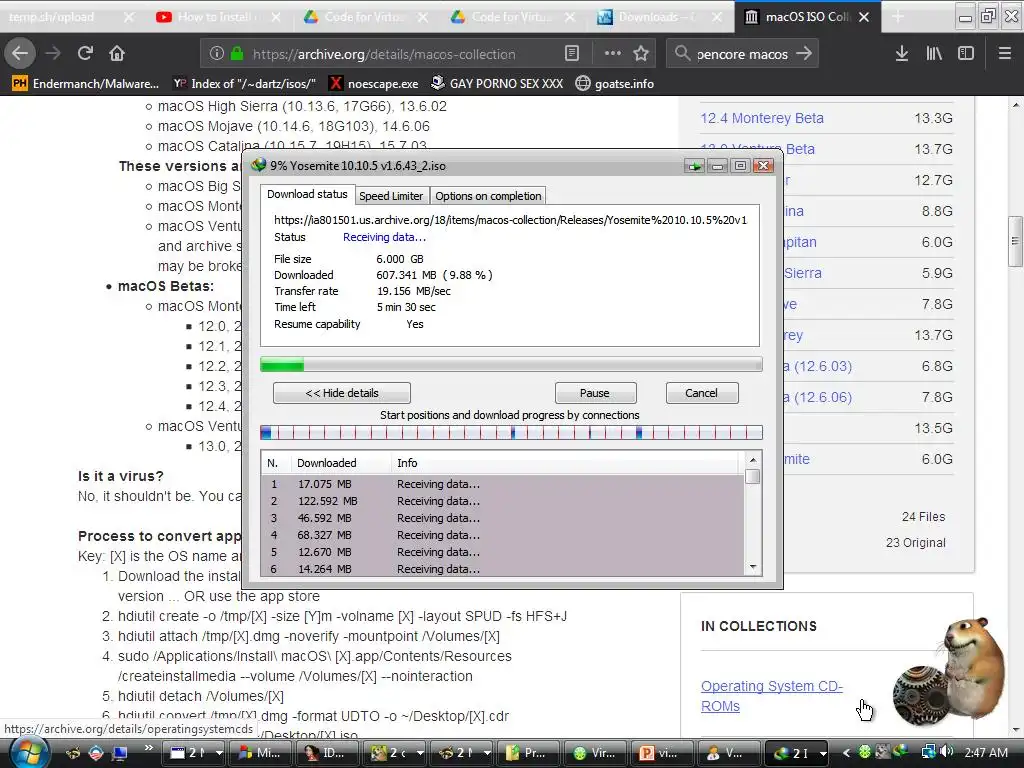The height and width of the screenshot is (768, 1024).
Task: Open the browser home page
Action: point(117,54)
